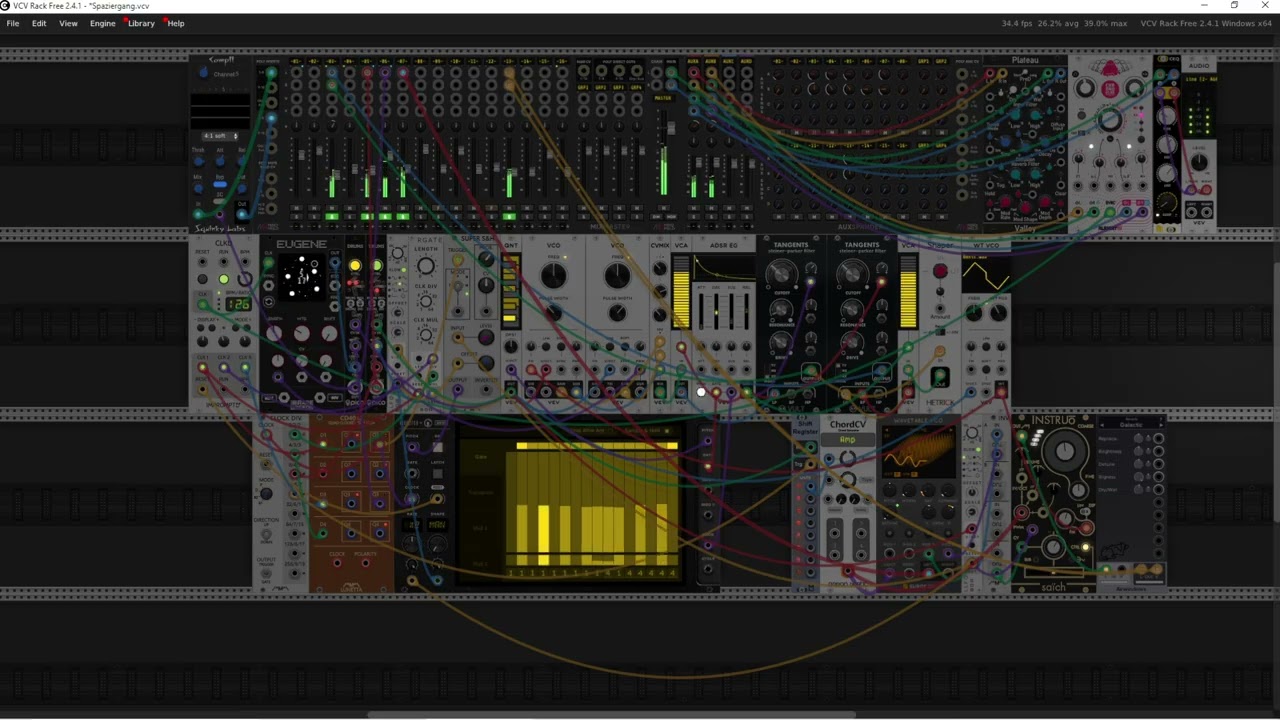Open the Edit menu
Image resolution: width=1280 pixels, height=720 pixels.
point(39,23)
